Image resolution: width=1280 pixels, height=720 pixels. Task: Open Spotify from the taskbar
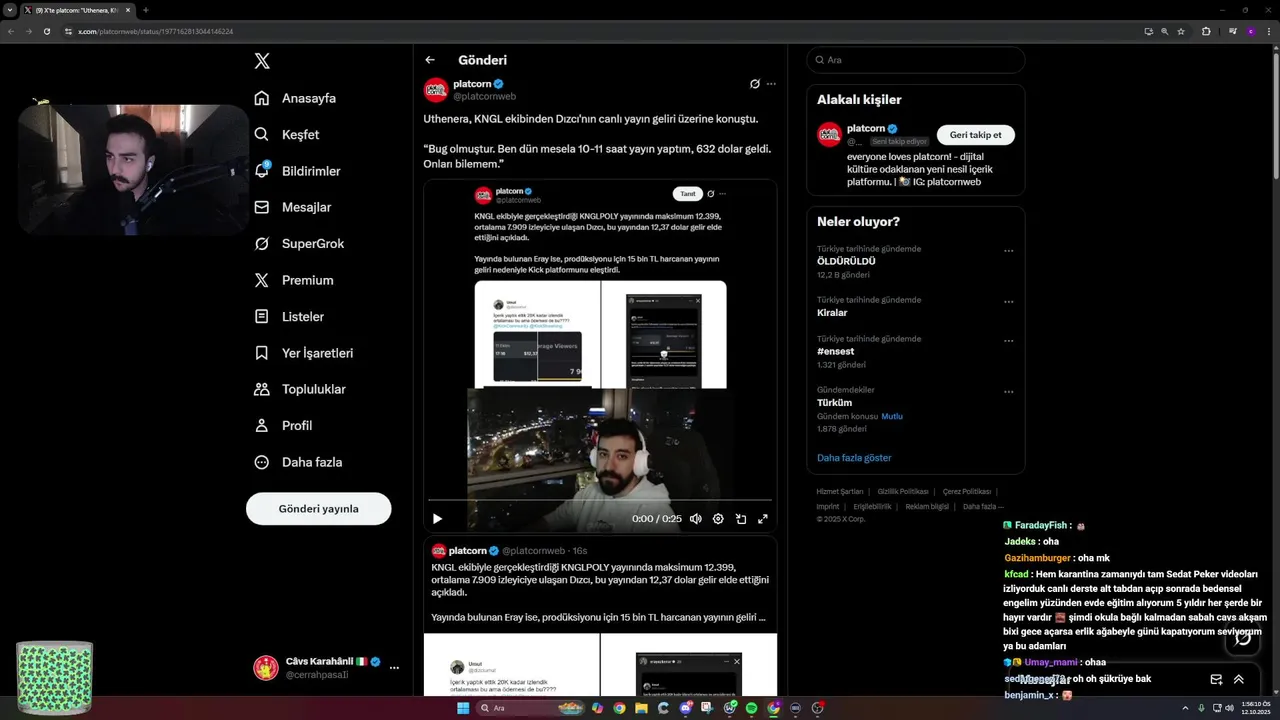751,708
